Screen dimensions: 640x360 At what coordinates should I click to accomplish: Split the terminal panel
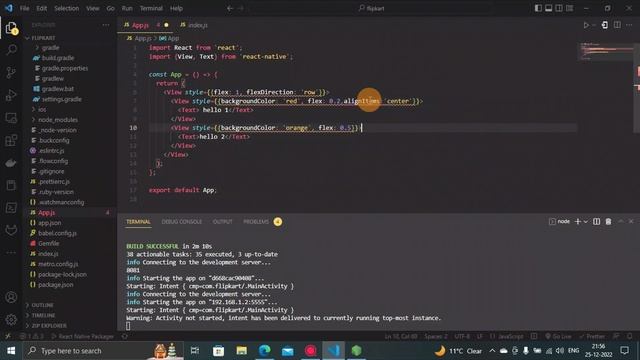[x=596, y=222]
